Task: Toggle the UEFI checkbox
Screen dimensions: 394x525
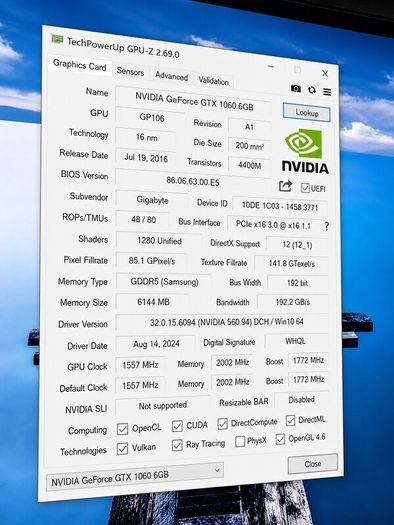Action: (305, 188)
